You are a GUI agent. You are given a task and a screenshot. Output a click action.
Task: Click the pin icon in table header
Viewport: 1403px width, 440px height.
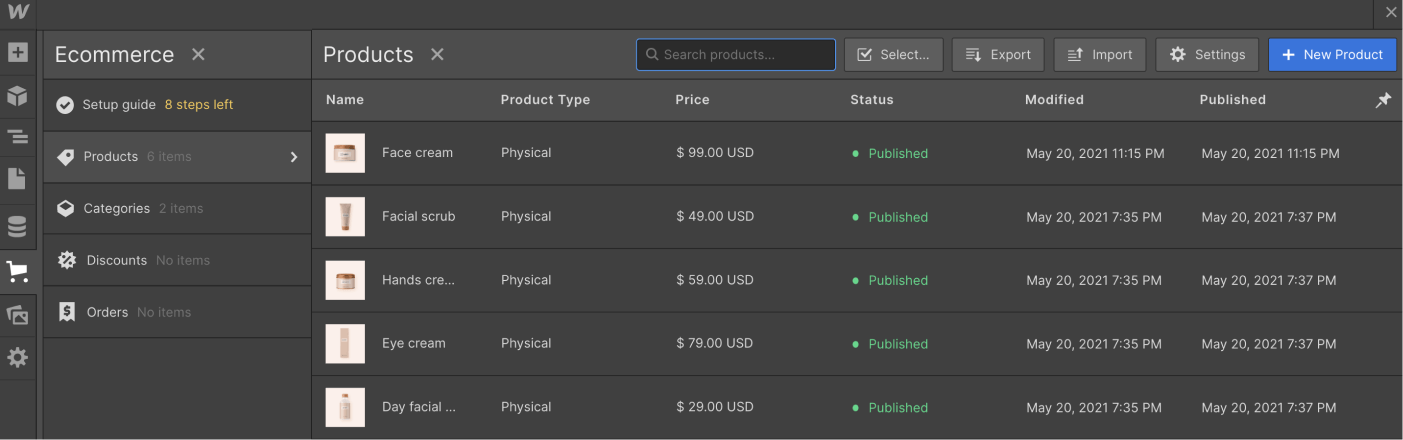1383,100
